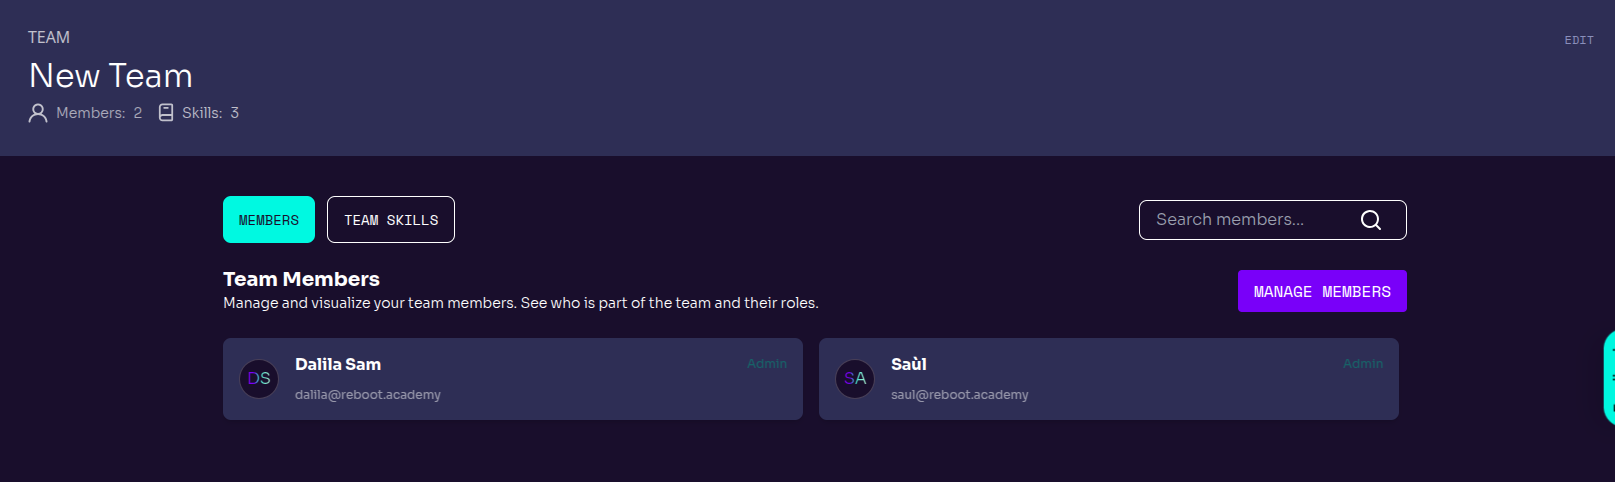Click the magnifying glass search icon
This screenshot has width=1615, height=482.
pyautogui.click(x=1370, y=220)
